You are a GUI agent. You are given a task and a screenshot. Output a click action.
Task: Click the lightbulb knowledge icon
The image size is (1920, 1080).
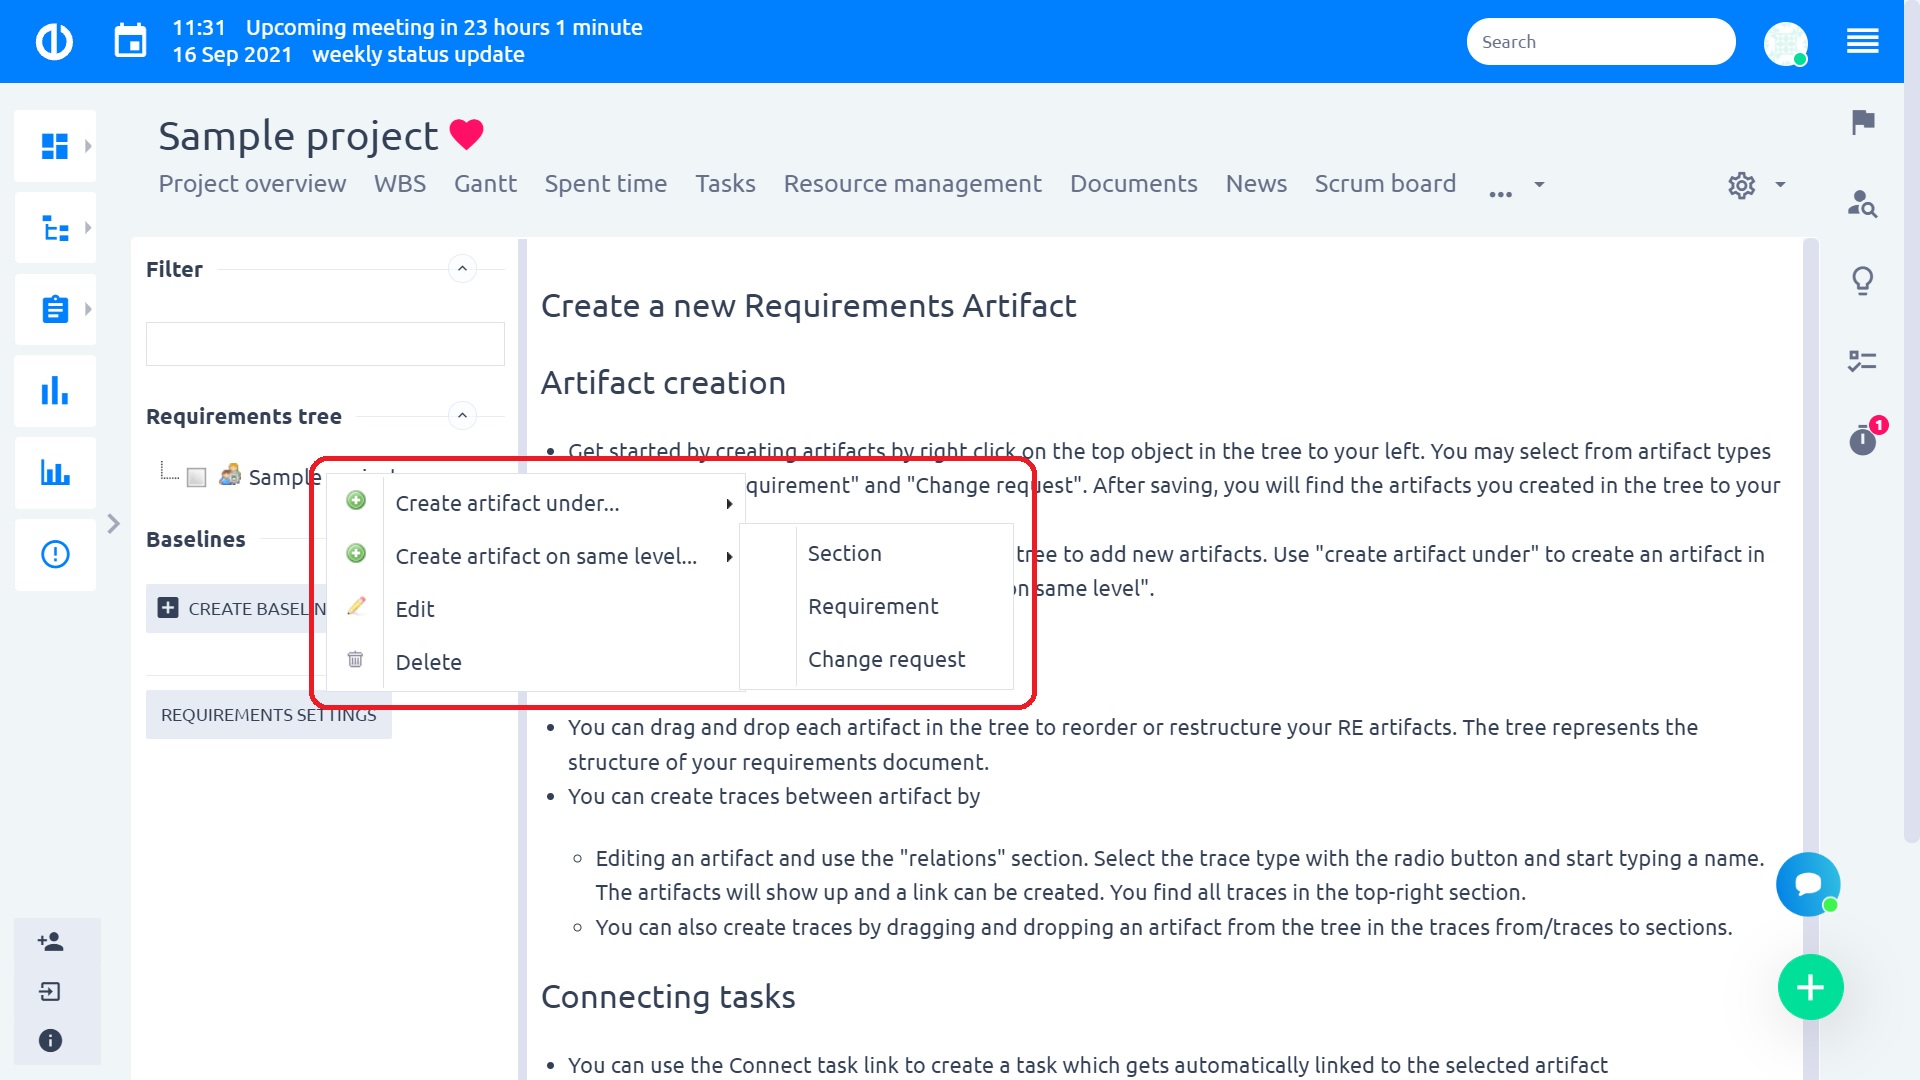1862,281
